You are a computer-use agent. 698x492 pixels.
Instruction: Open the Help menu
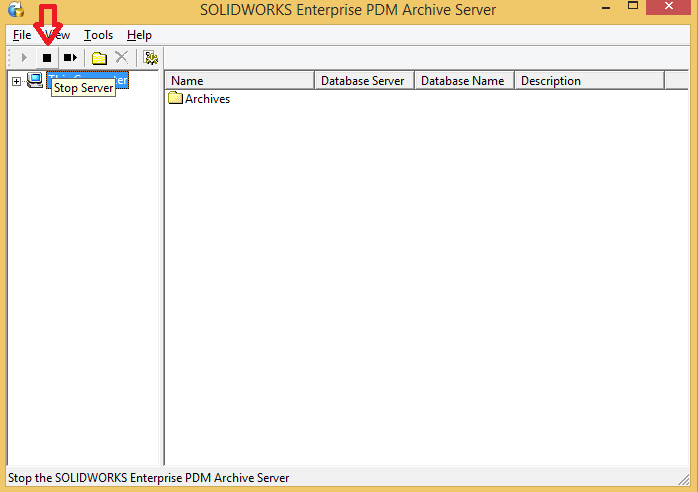(x=139, y=35)
